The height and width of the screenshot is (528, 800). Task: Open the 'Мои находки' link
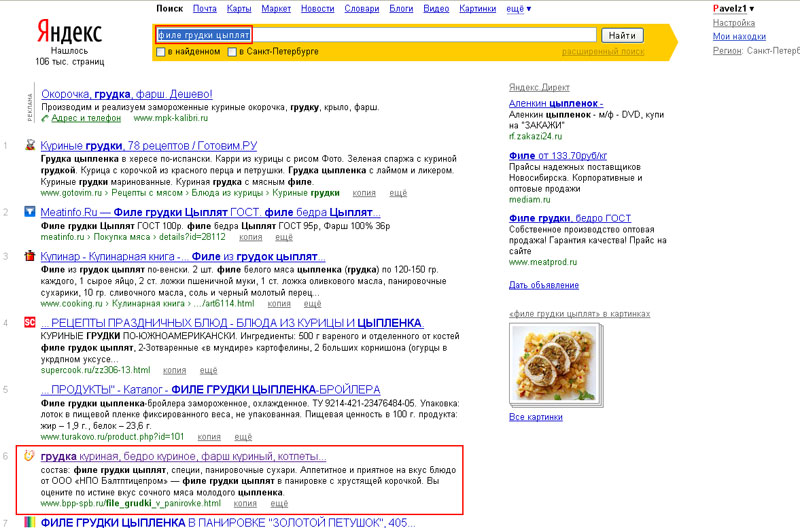click(739, 37)
